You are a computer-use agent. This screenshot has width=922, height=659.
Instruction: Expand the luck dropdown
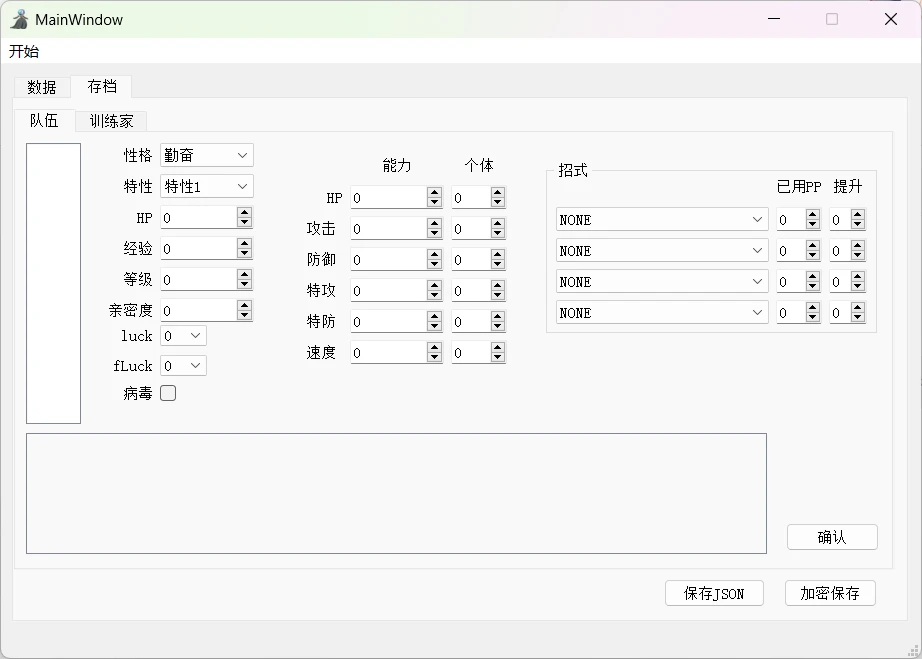[183, 336]
